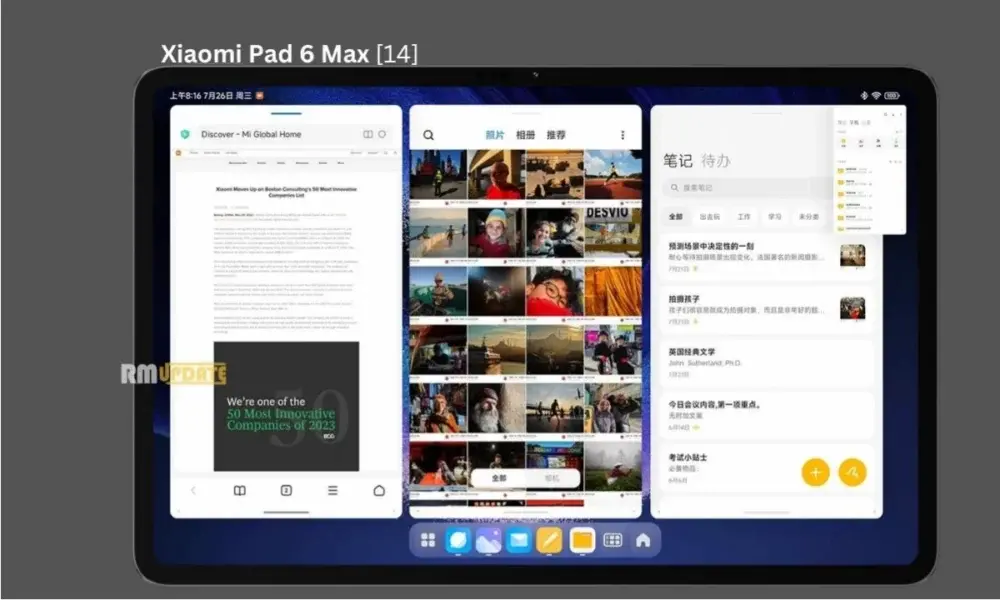Open the browser hamburger menu

click(333, 491)
